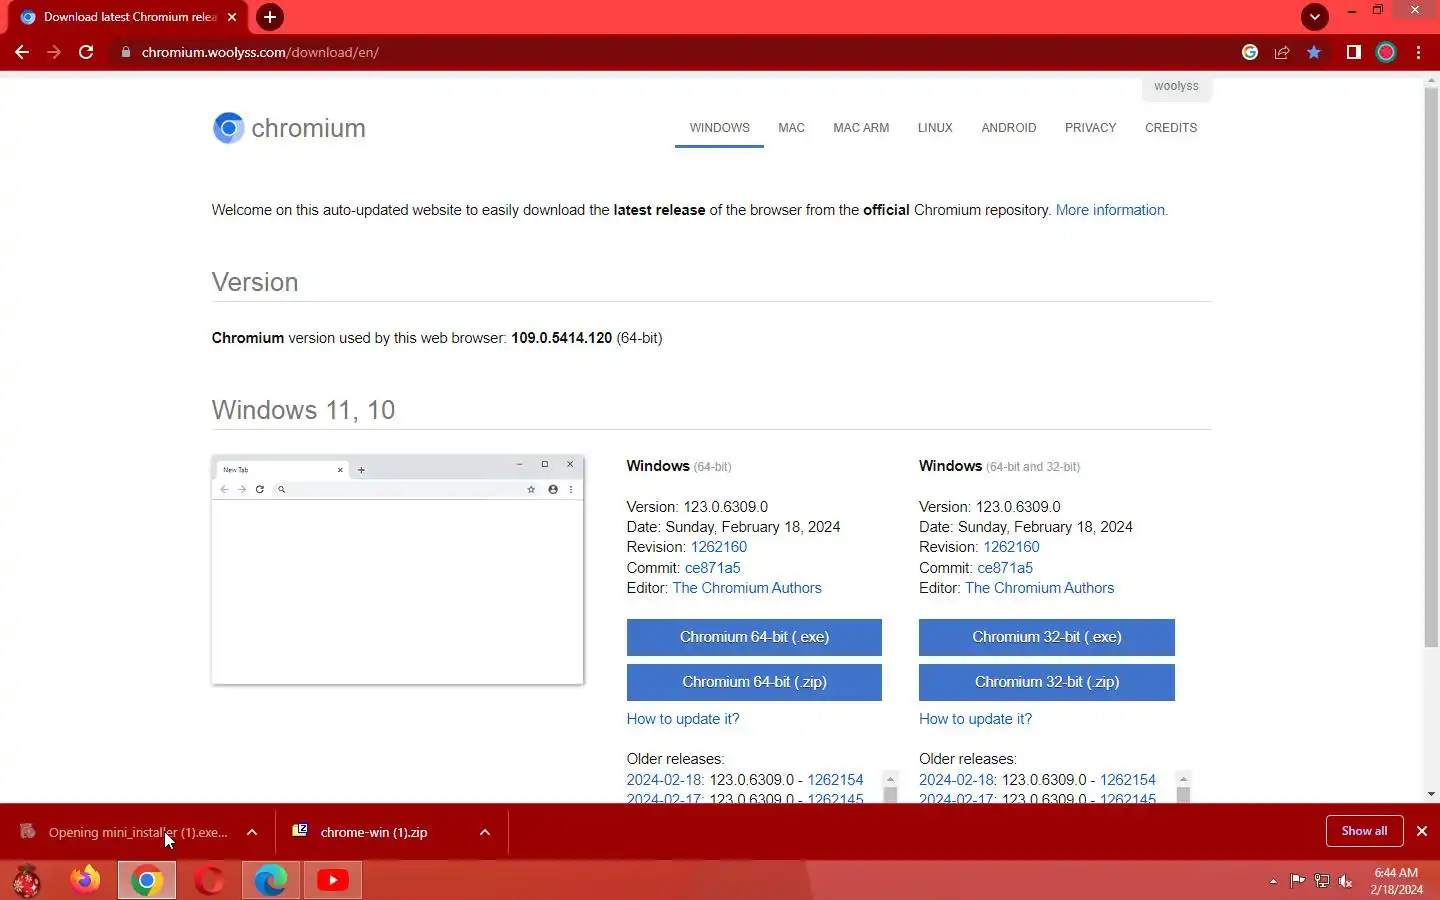The height and width of the screenshot is (900, 1440).
Task: Open 64-bit The Chromium Authors link
Action: pos(747,588)
